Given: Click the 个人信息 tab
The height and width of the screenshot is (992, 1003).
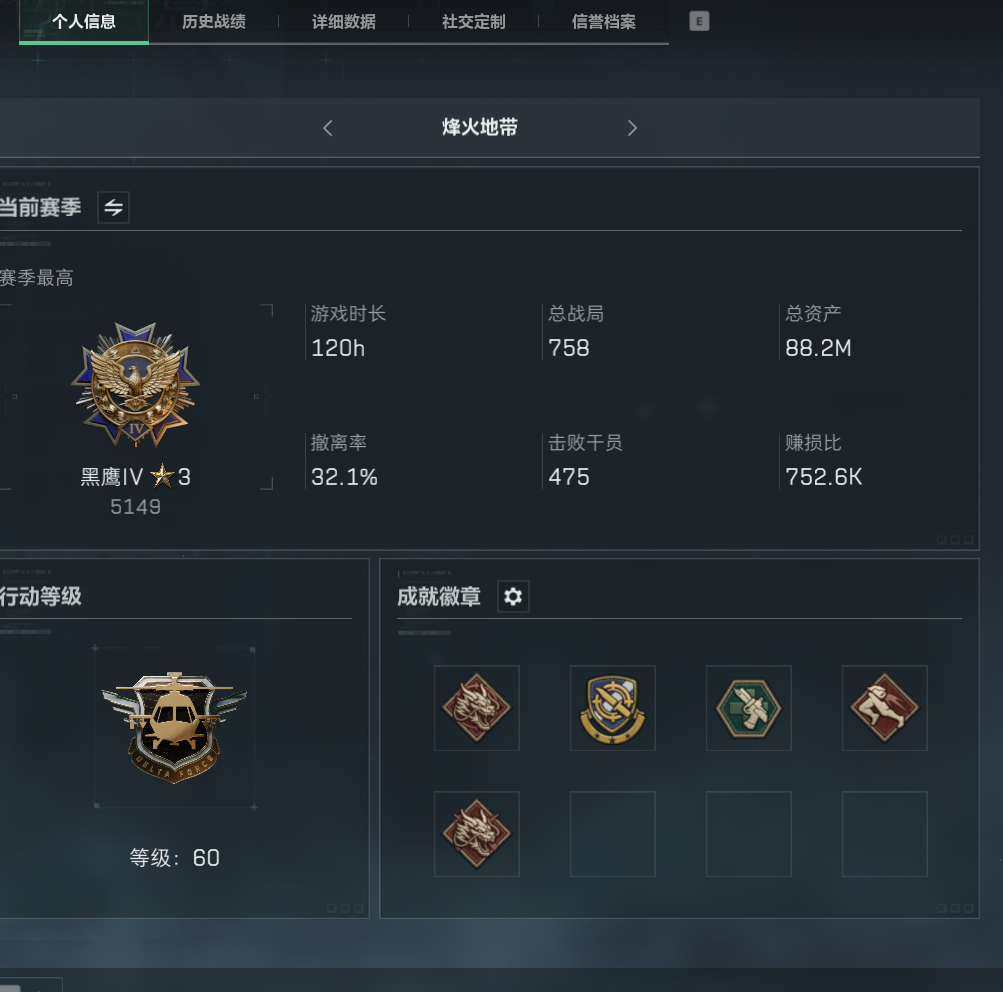Looking at the screenshot, I should pos(84,22).
